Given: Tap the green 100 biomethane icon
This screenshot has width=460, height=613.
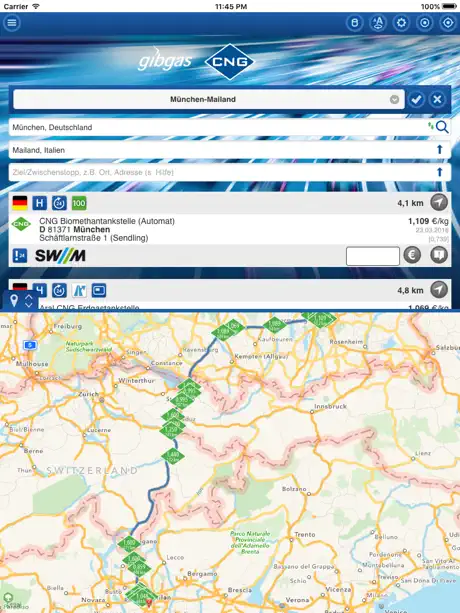Looking at the screenshot, I should (79, 203).
